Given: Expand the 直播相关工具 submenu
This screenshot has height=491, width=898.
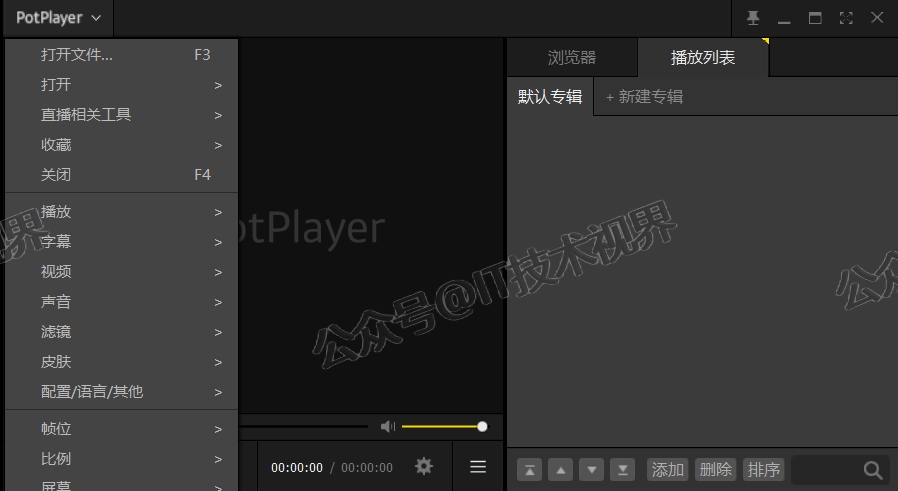Looking at the screenshot, I should click(121, 115).
